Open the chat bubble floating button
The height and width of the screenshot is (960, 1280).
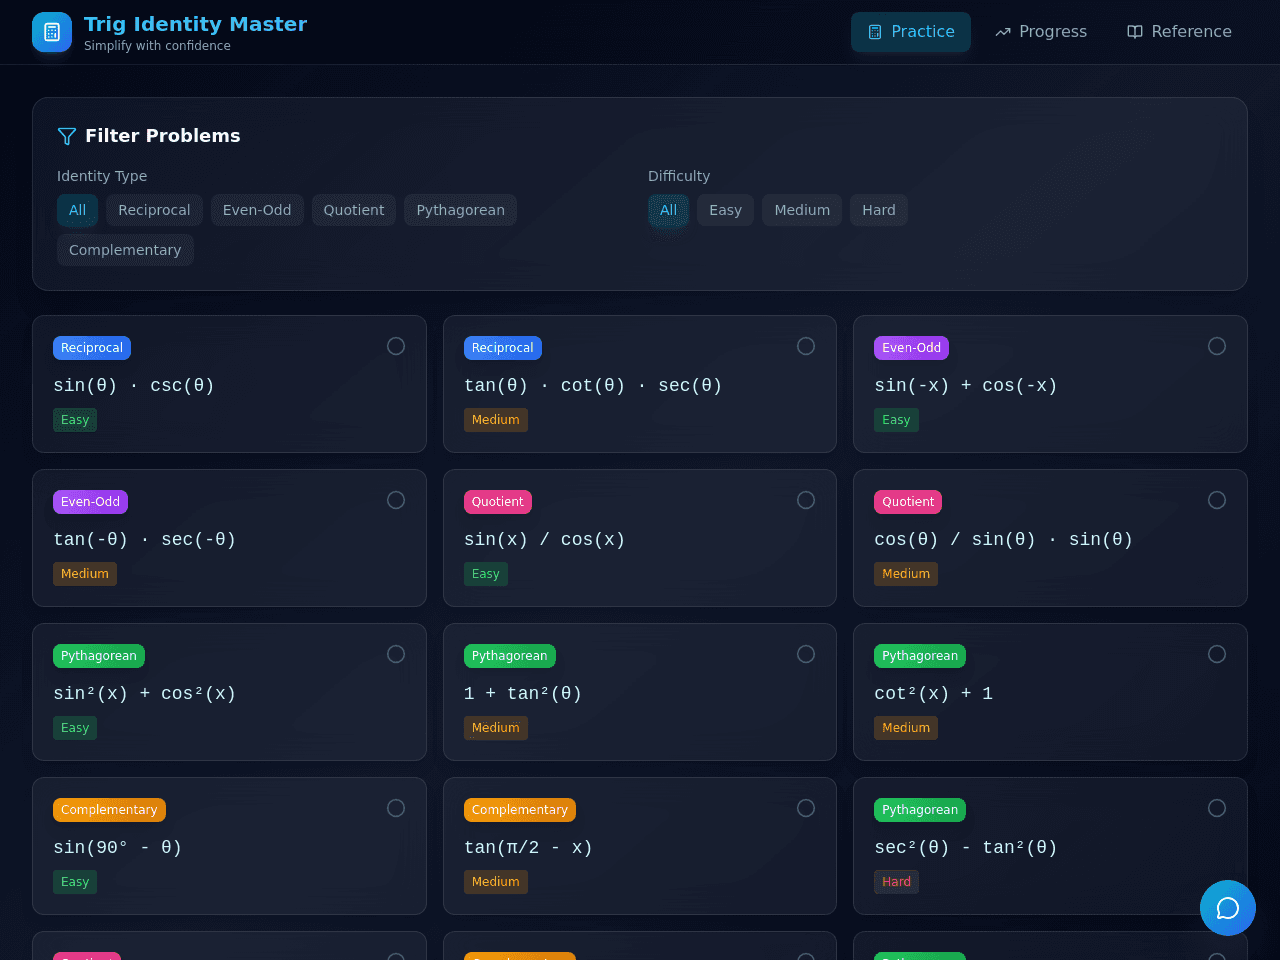1228,908
